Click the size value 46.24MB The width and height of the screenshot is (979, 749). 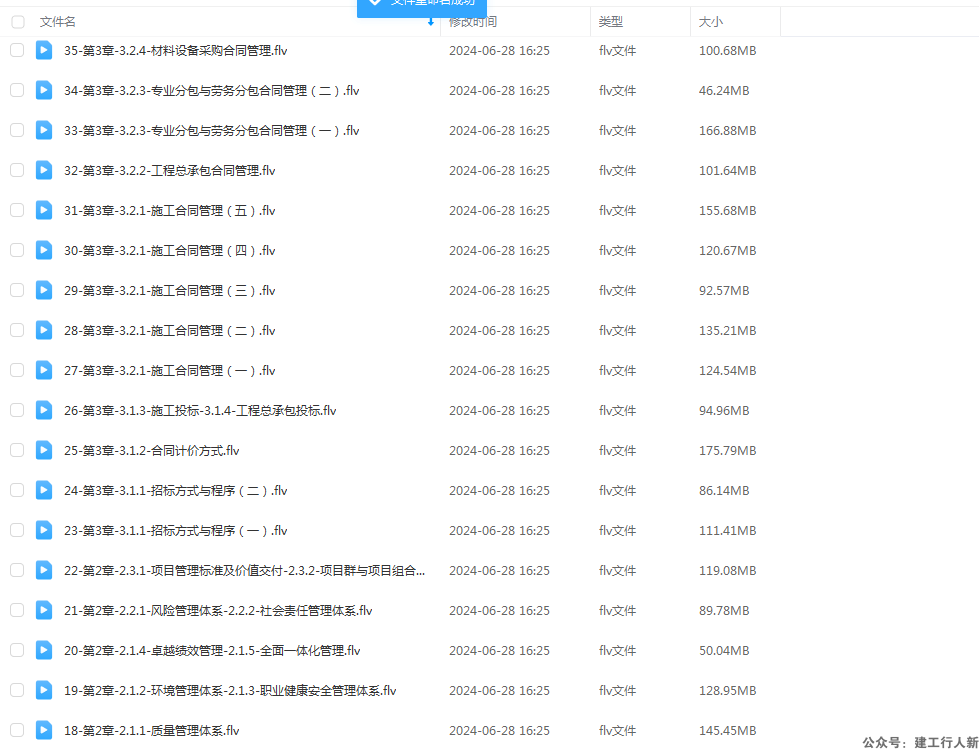pyautogui.click(x=724, y=91)
